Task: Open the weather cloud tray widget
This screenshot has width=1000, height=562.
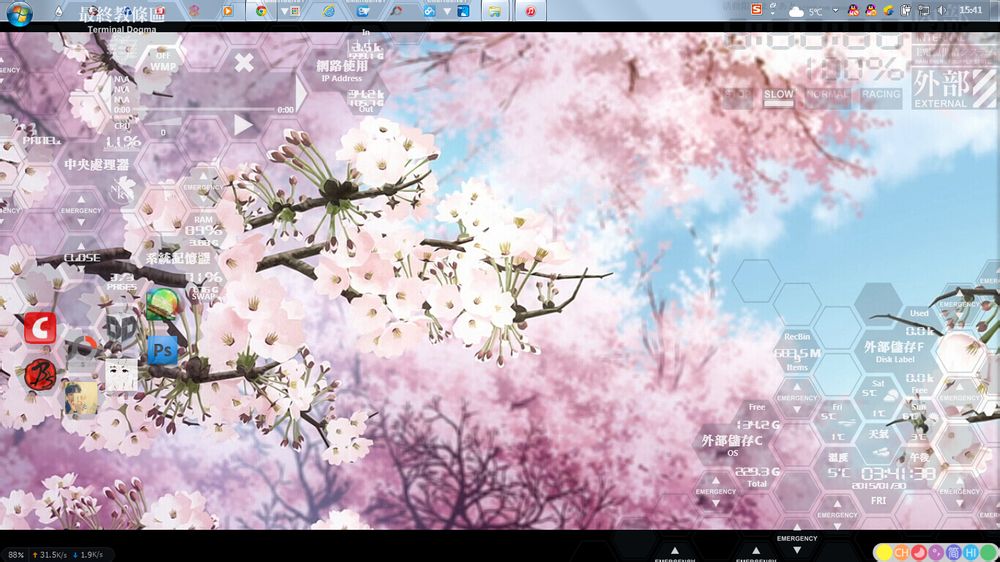Action: 797,11
